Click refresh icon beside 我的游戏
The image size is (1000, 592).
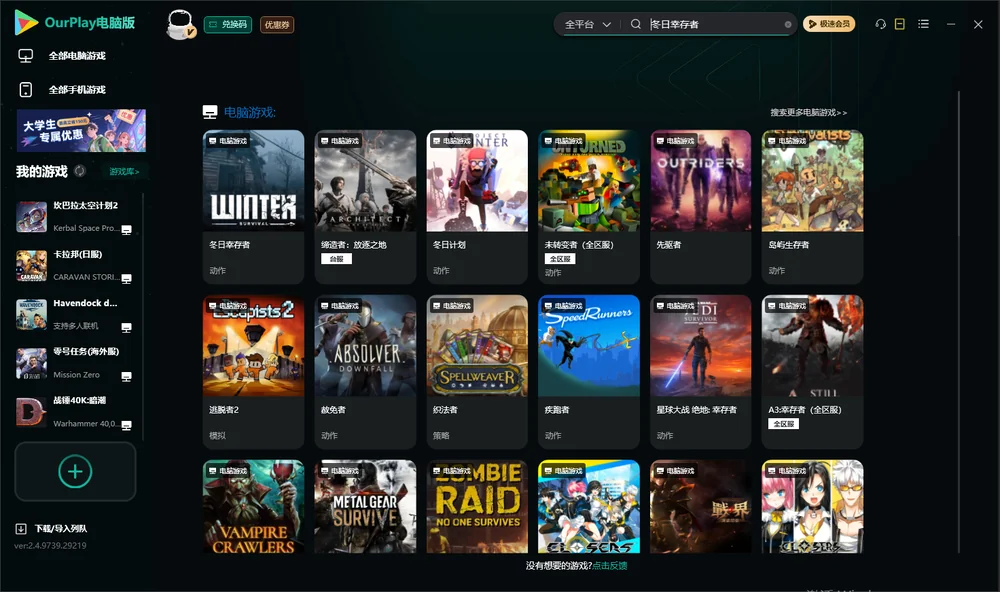click(x=80, y=171)
